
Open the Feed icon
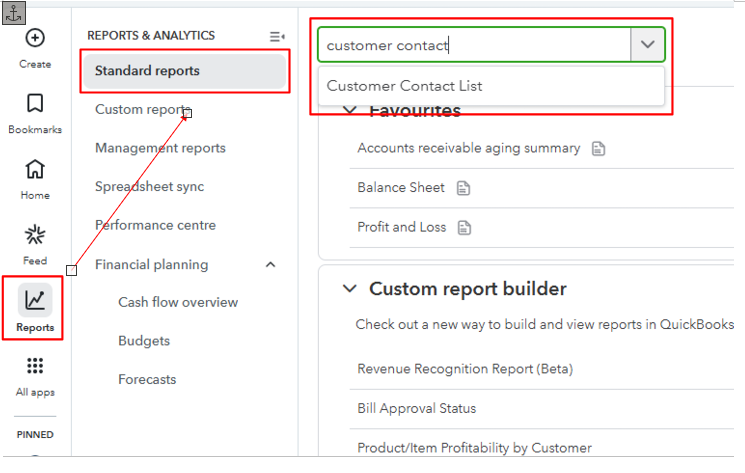click(x=35, y=235)
